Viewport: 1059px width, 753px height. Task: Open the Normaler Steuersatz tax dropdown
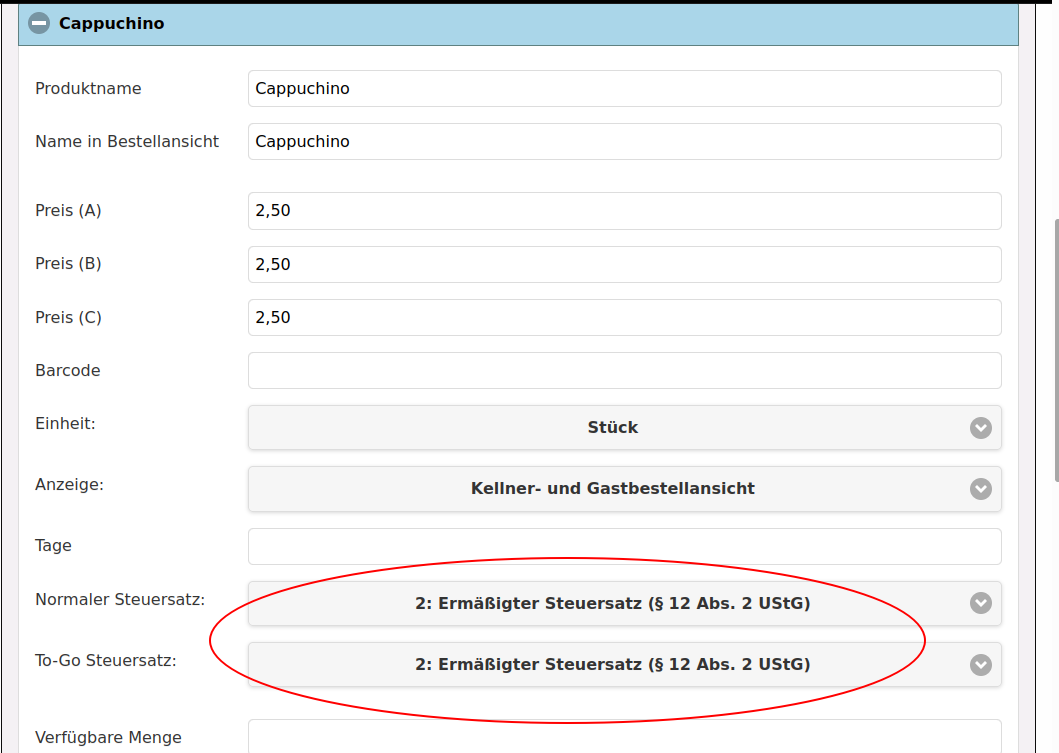pos(612,603)
